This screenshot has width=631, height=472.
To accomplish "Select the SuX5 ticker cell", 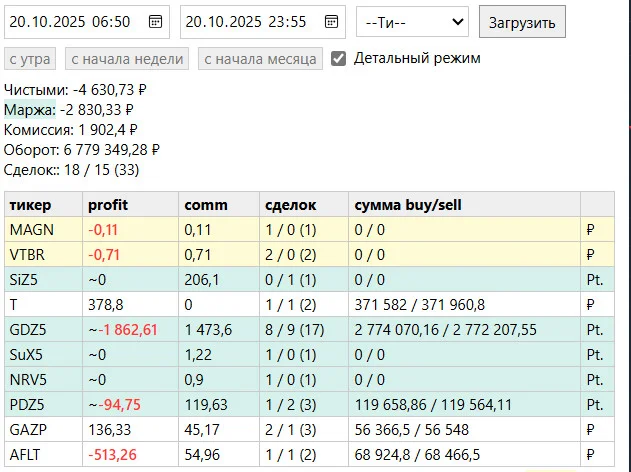I will coord(43,355).
